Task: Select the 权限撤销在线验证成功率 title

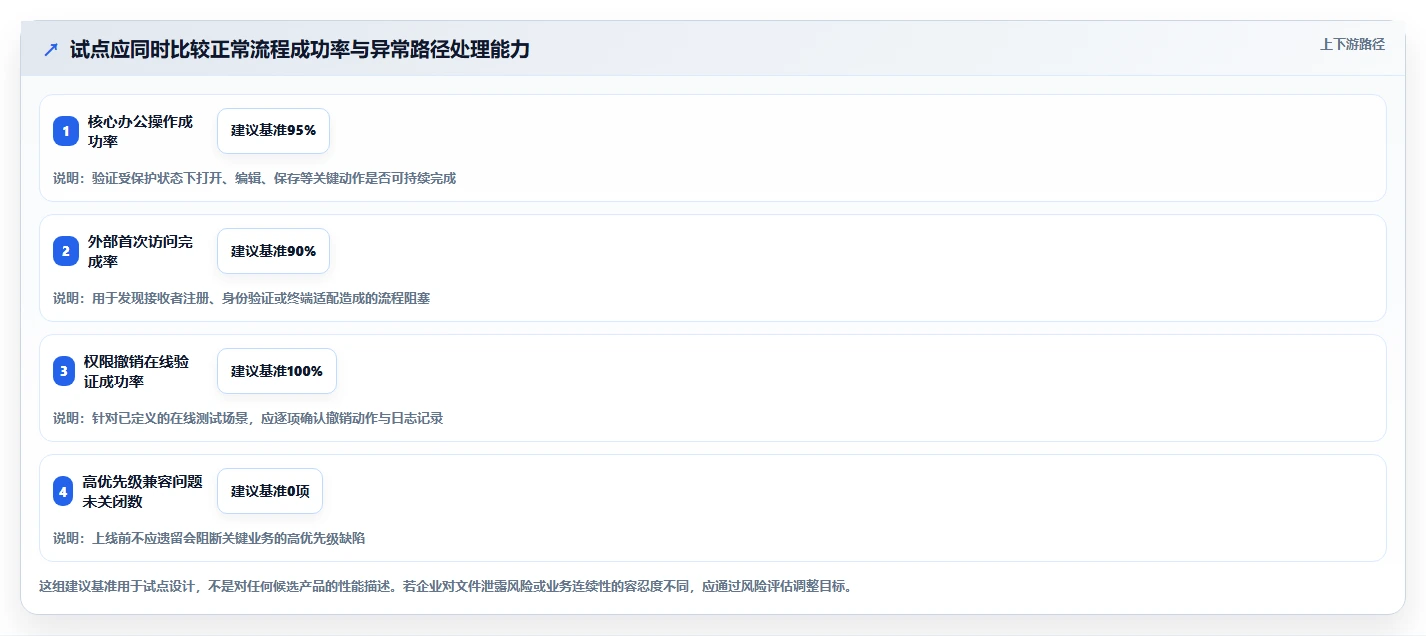Action: pos(137,371)
